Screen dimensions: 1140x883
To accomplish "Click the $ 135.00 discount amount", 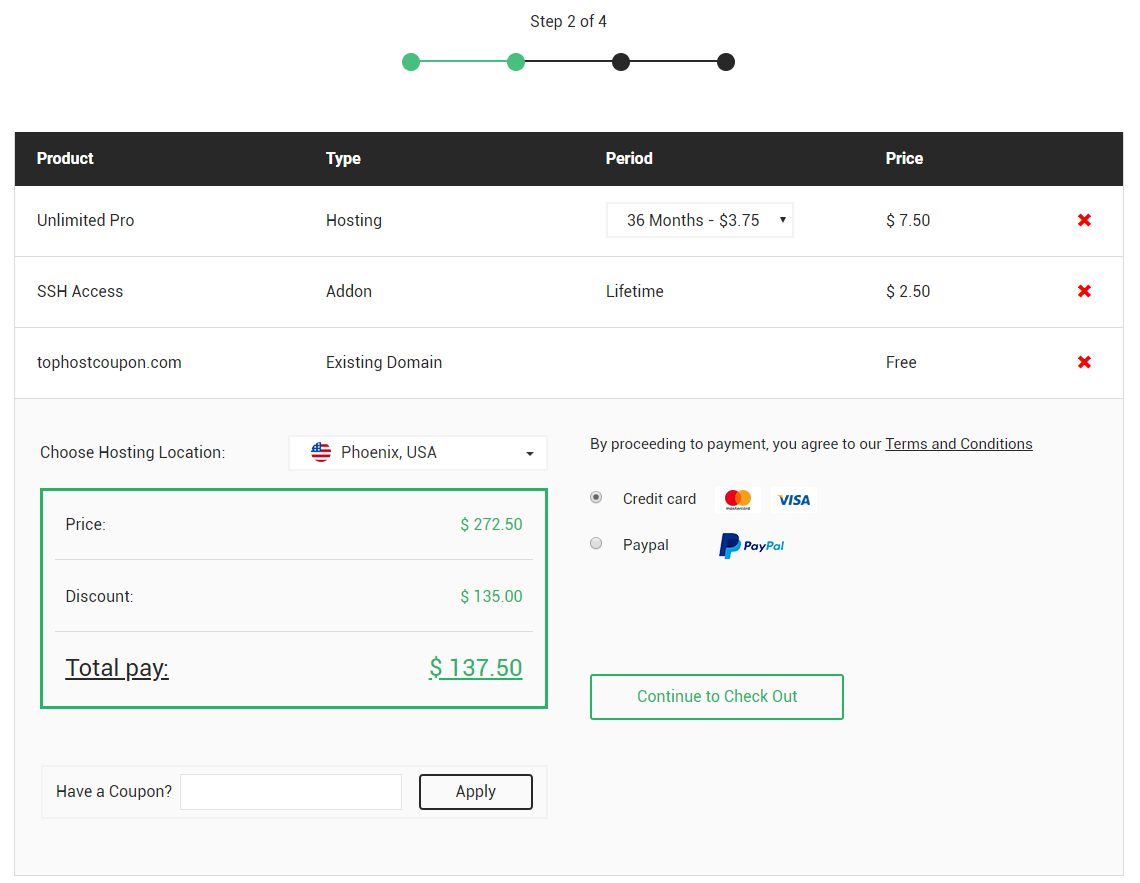I will pos(491,596).
